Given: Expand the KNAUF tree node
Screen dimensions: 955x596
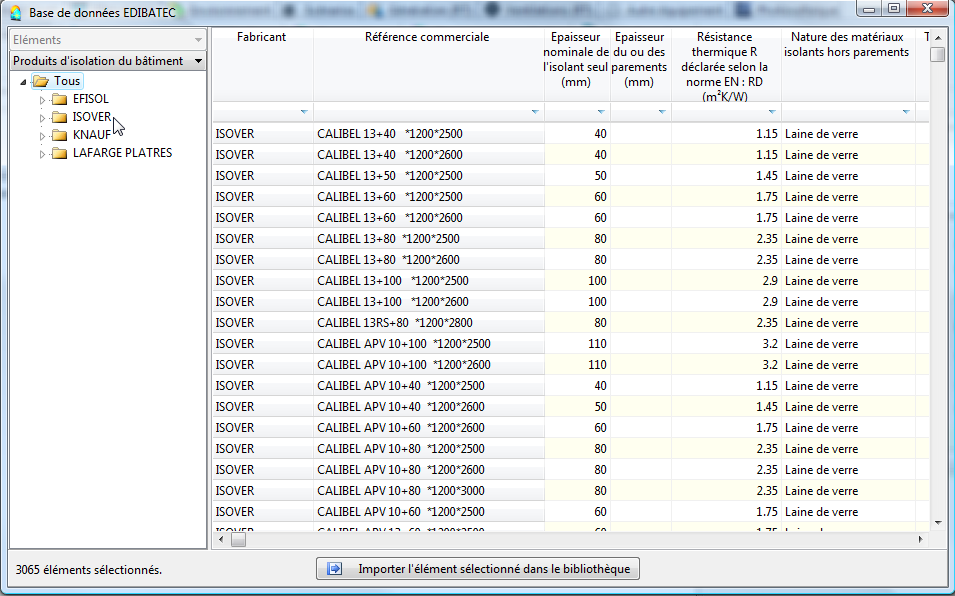Looking at the screenshot, I should [42, 136].
